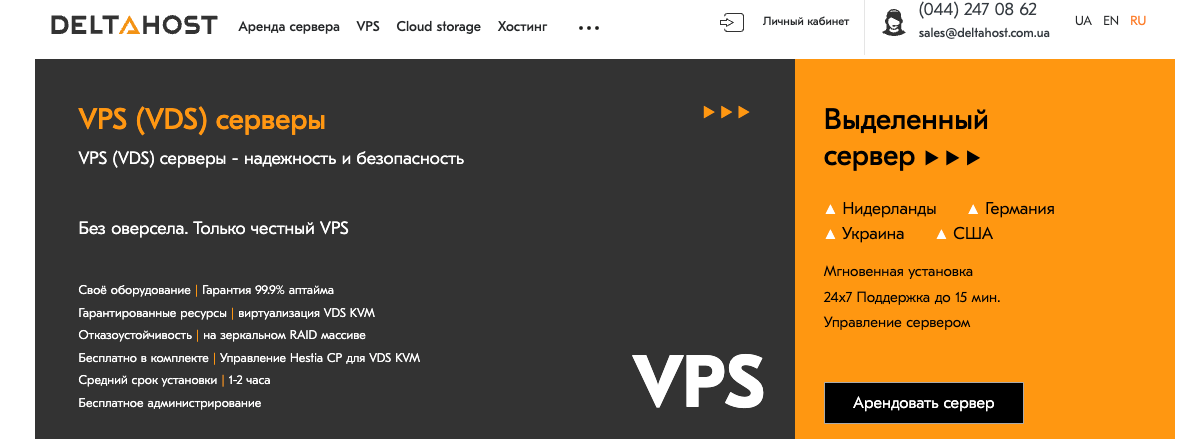Click the Арендовать сервер button
Image resolution: width=1187 pixels, height=448 pixels.
(x=924, y=403)
